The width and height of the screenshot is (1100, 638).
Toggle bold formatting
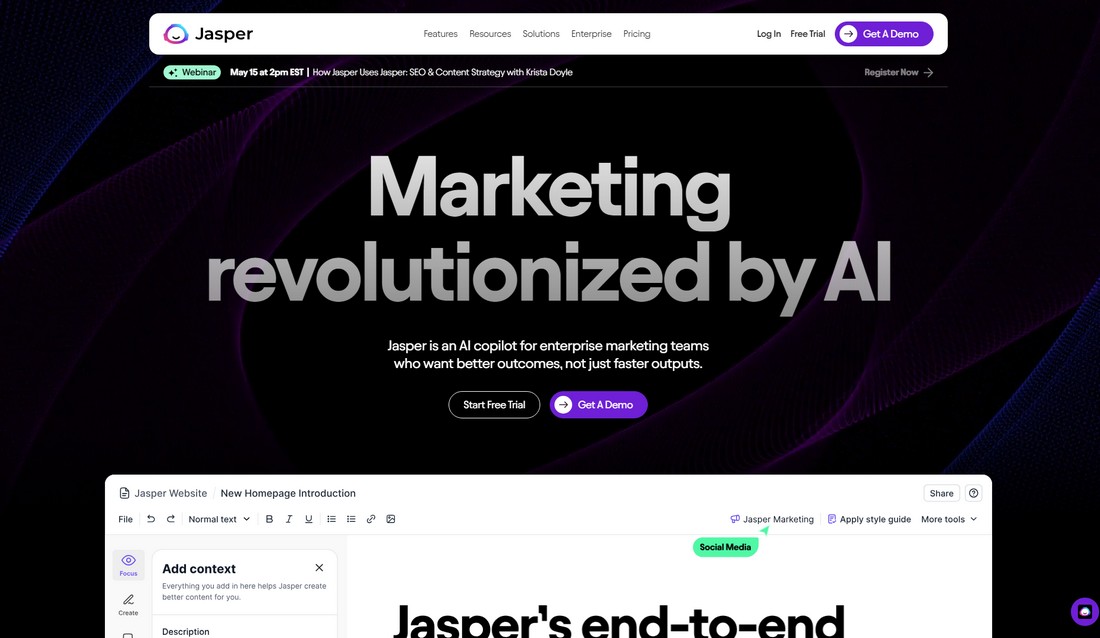(x=269, y=519)
